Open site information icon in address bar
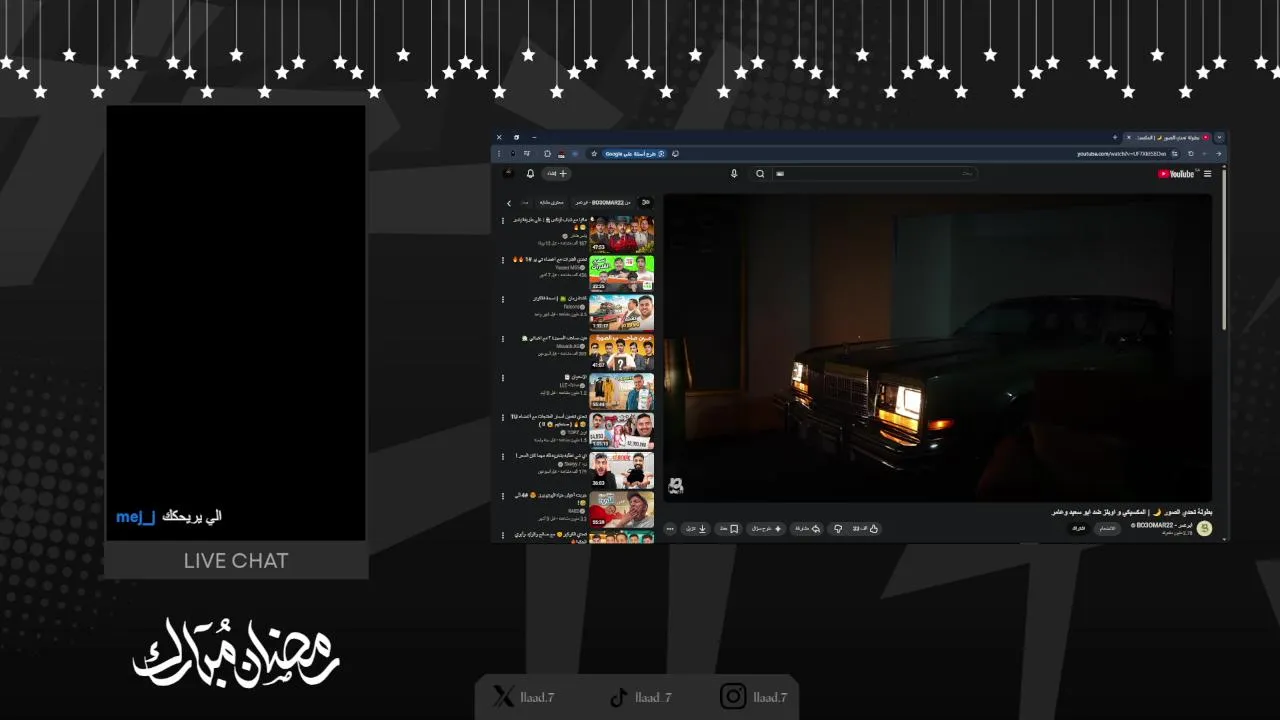 [x=1175, y=154]
